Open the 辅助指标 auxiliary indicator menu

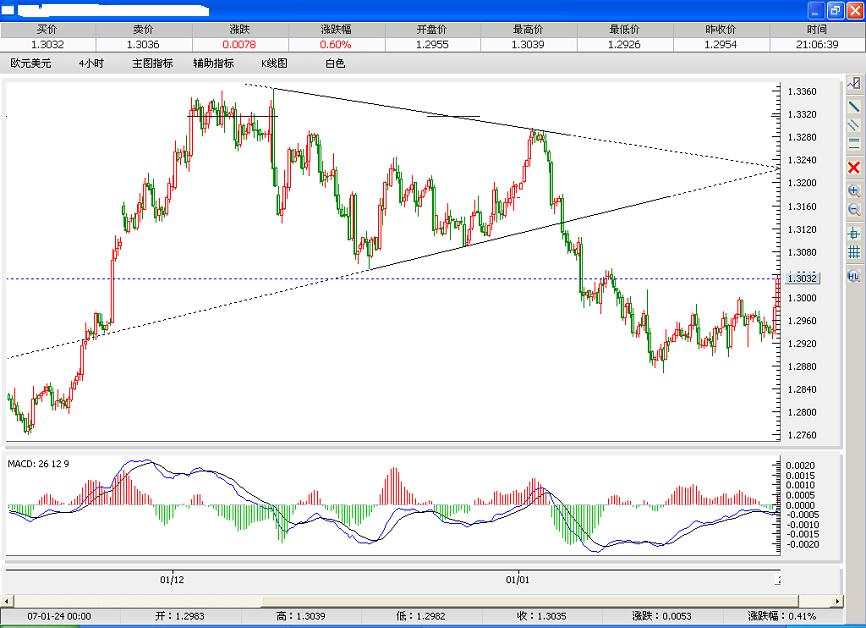point(213,64)
